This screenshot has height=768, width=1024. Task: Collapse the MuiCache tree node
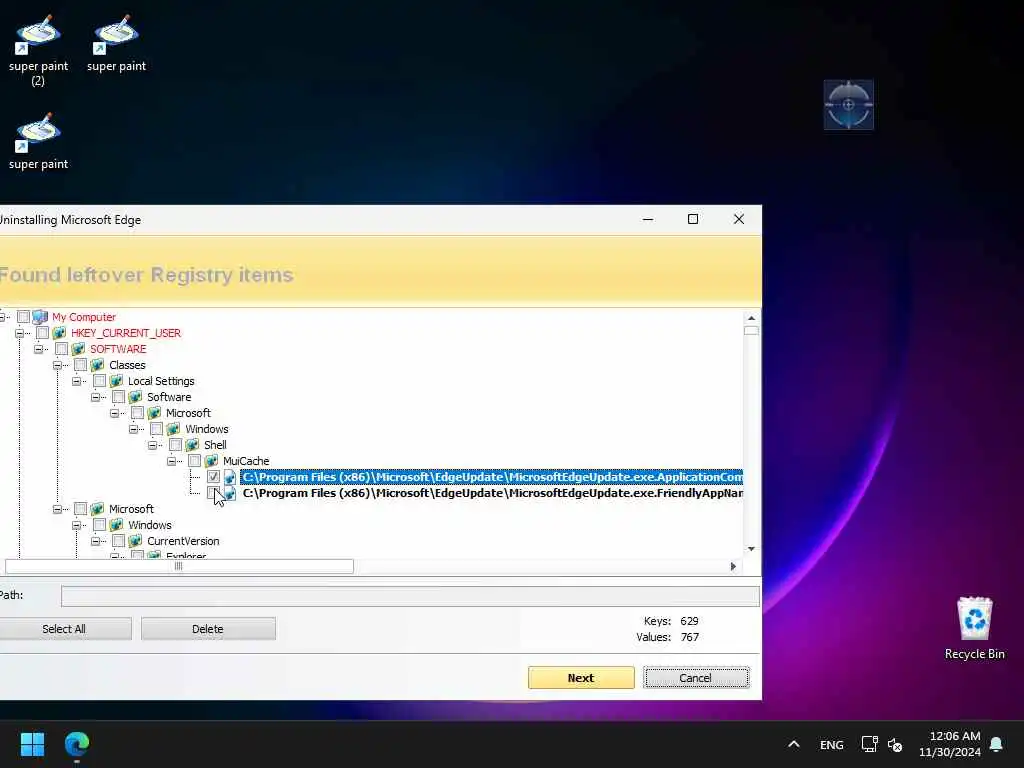click(x=170, y=461)
